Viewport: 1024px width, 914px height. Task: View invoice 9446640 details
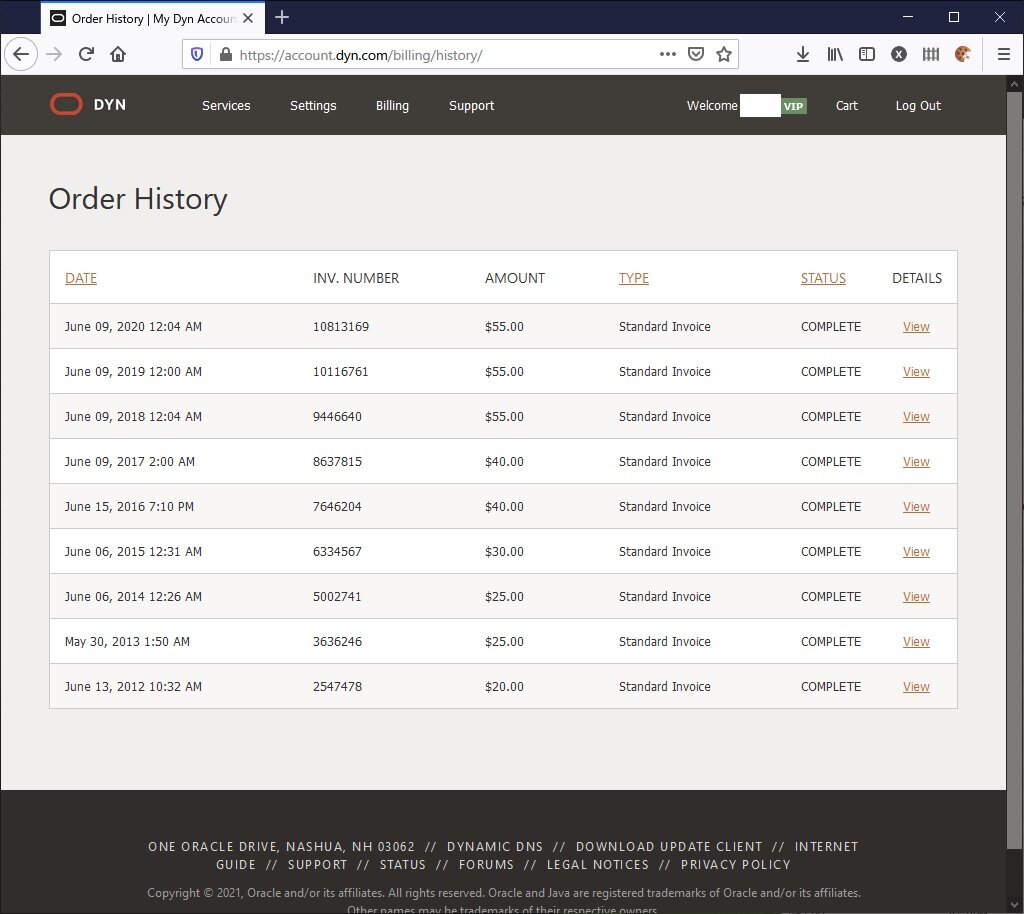click(916, 417)
